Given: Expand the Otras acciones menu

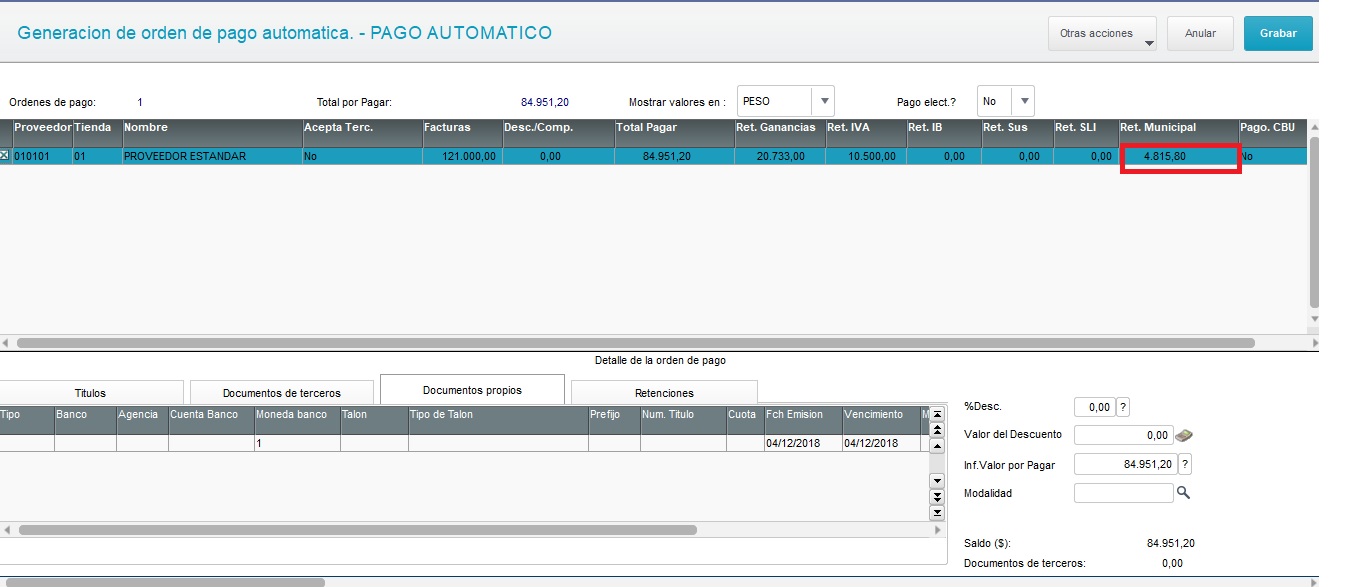Looking at the screenshot, I should pos(1103,33).
